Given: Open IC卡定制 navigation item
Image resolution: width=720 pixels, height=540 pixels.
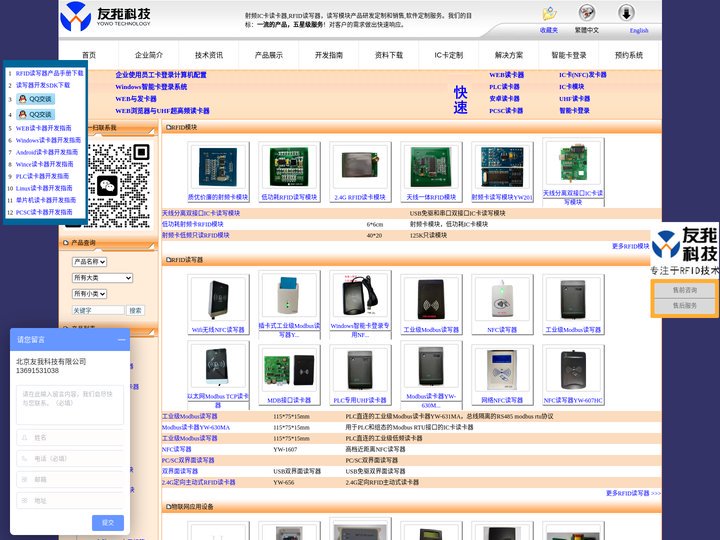Looking at the screenshot, I should (x=449, y=55).
